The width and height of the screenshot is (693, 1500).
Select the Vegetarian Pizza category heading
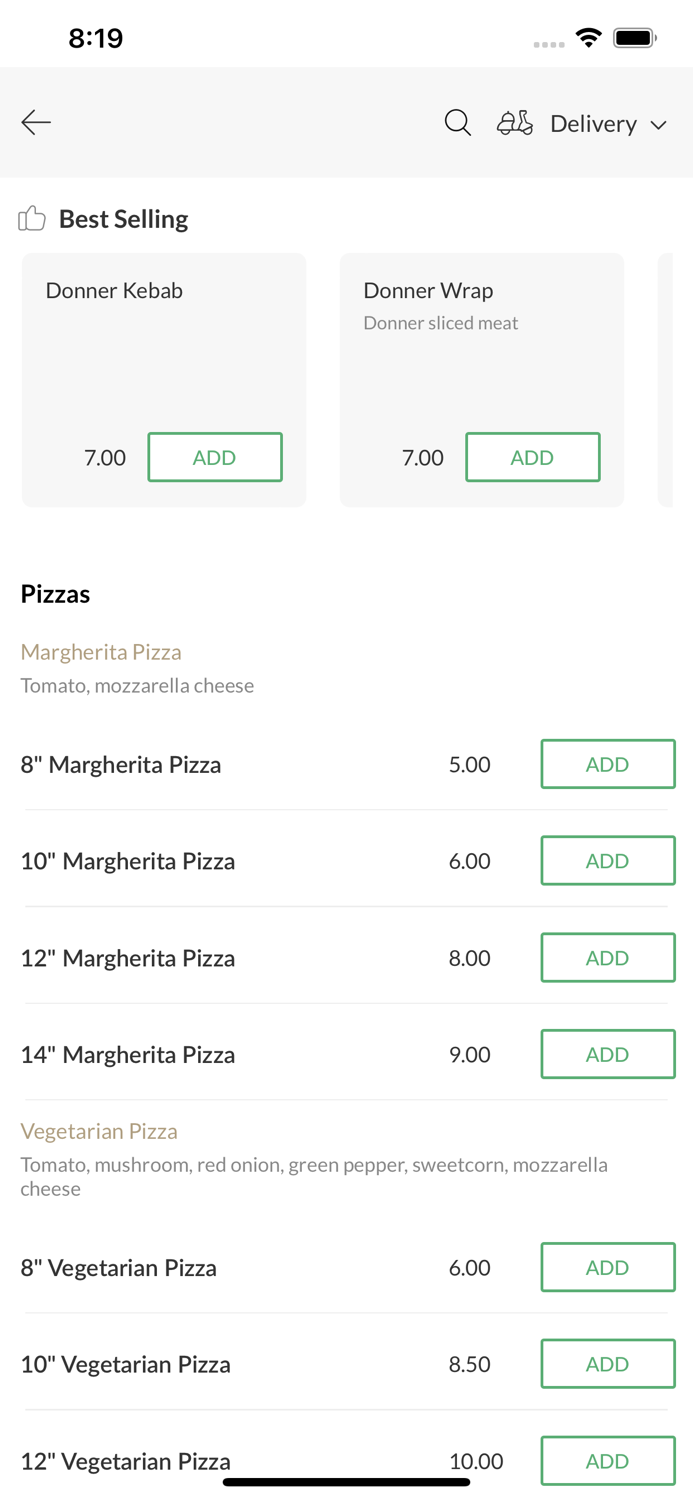99,1131
